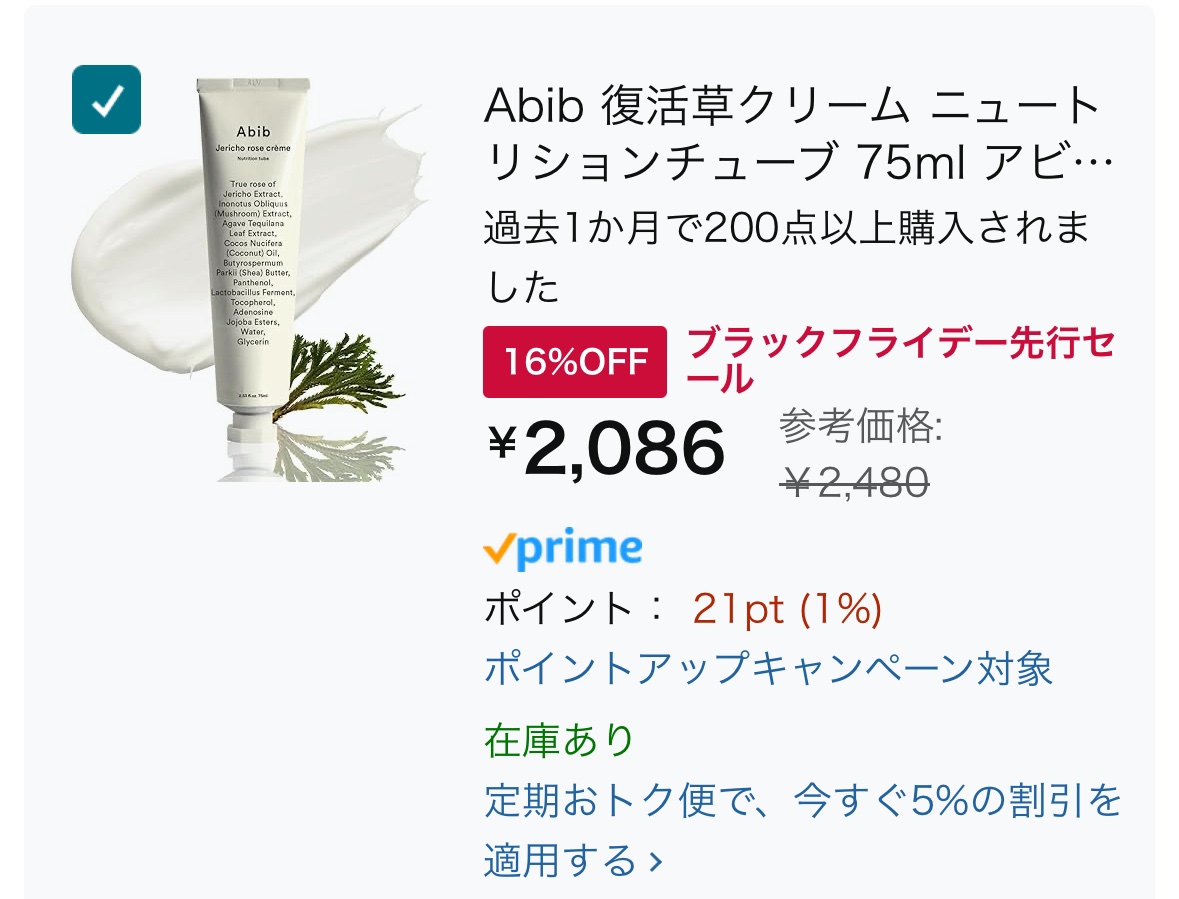This screenshot has width=1179, height=899.
Task: Apply the 定期おトク便 5% discount link
Action: [802, 800]
